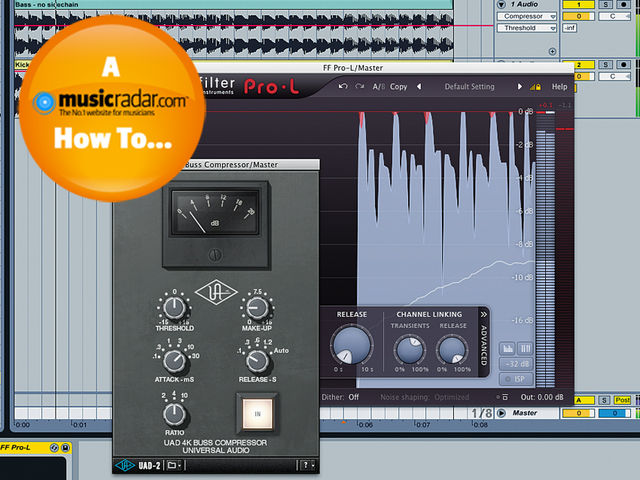Image resolution: width=640 pixels, height=480 pixels.
Task: Click the Master track play icon
Action: click(x=501, y=413)
